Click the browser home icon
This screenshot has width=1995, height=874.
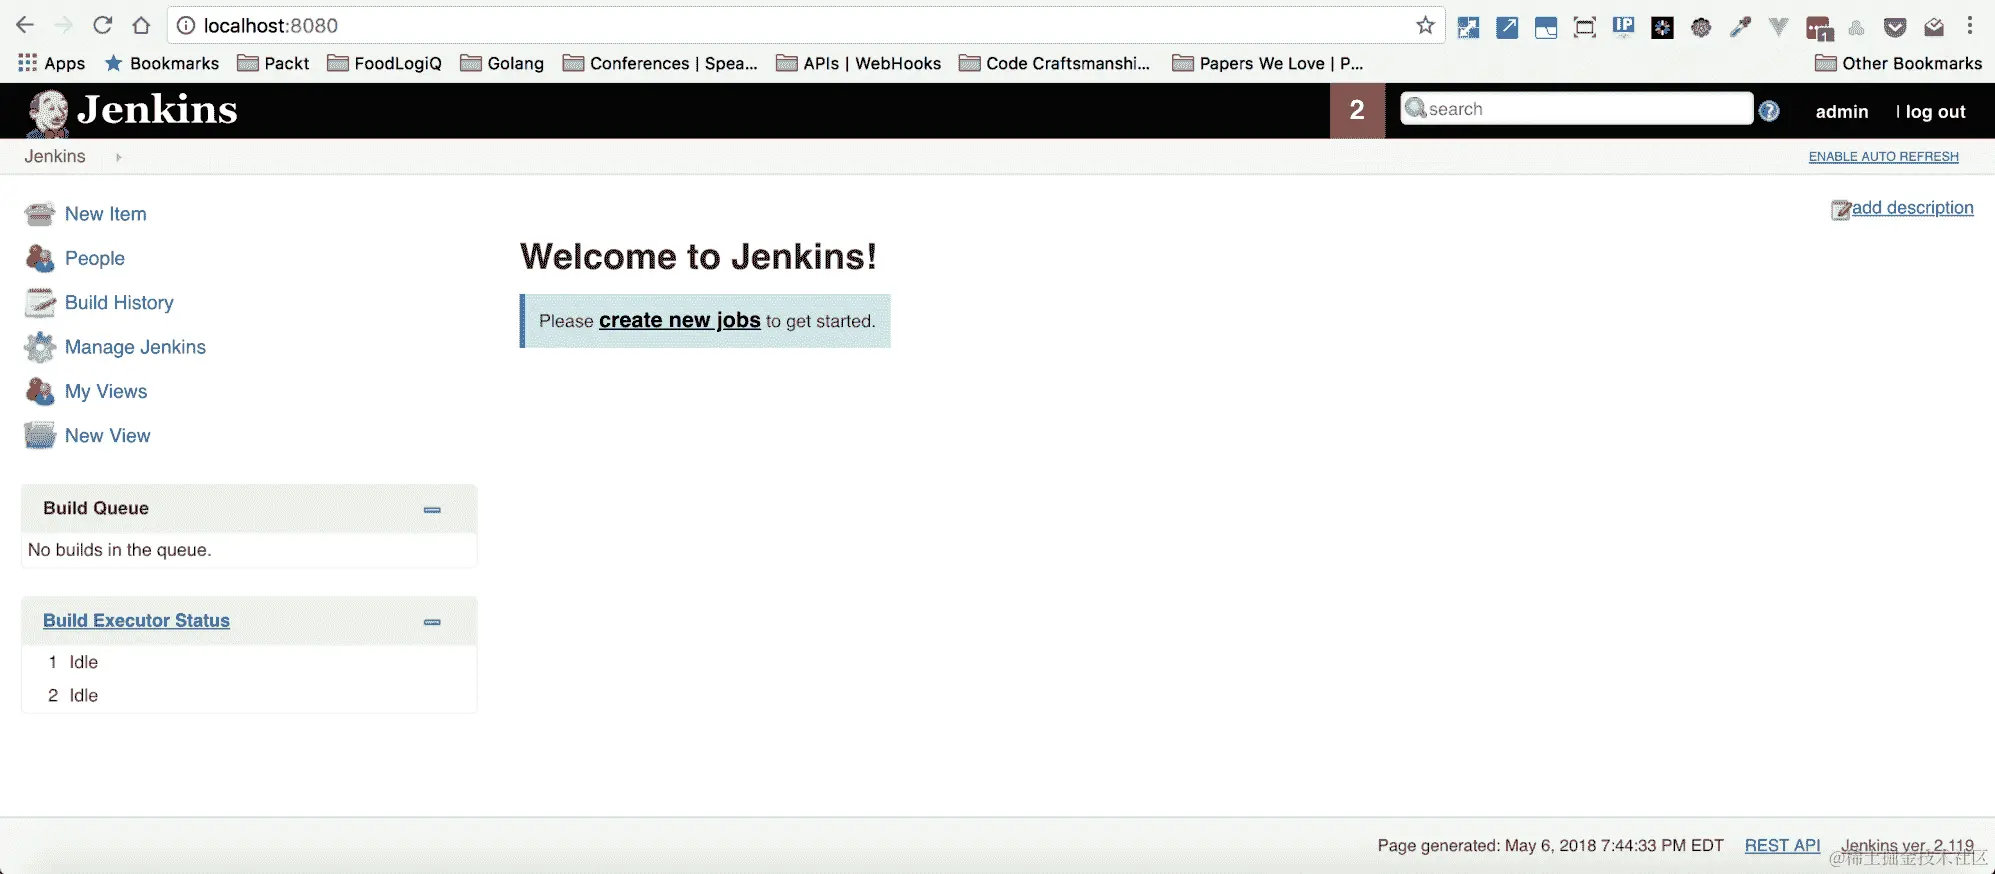click(x=141, y=25)
